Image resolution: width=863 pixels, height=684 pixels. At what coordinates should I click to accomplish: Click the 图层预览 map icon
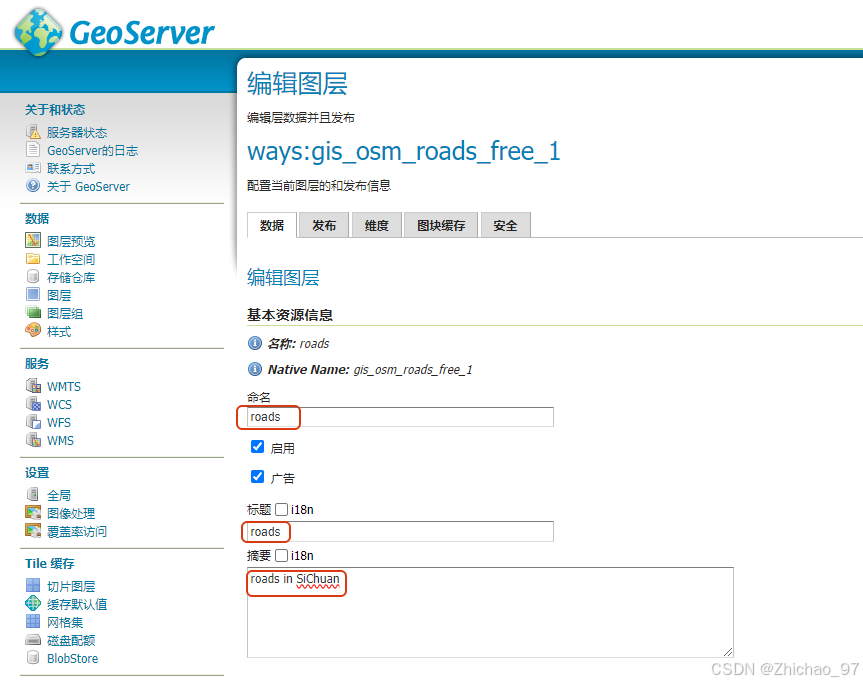(33, 240)
